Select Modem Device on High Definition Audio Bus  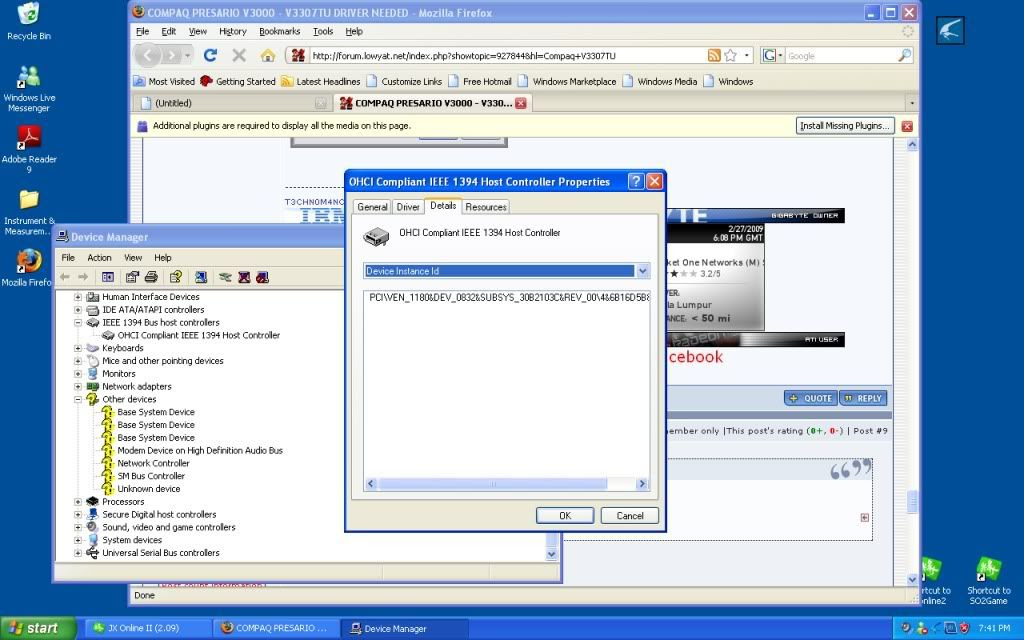coord(200,451)
